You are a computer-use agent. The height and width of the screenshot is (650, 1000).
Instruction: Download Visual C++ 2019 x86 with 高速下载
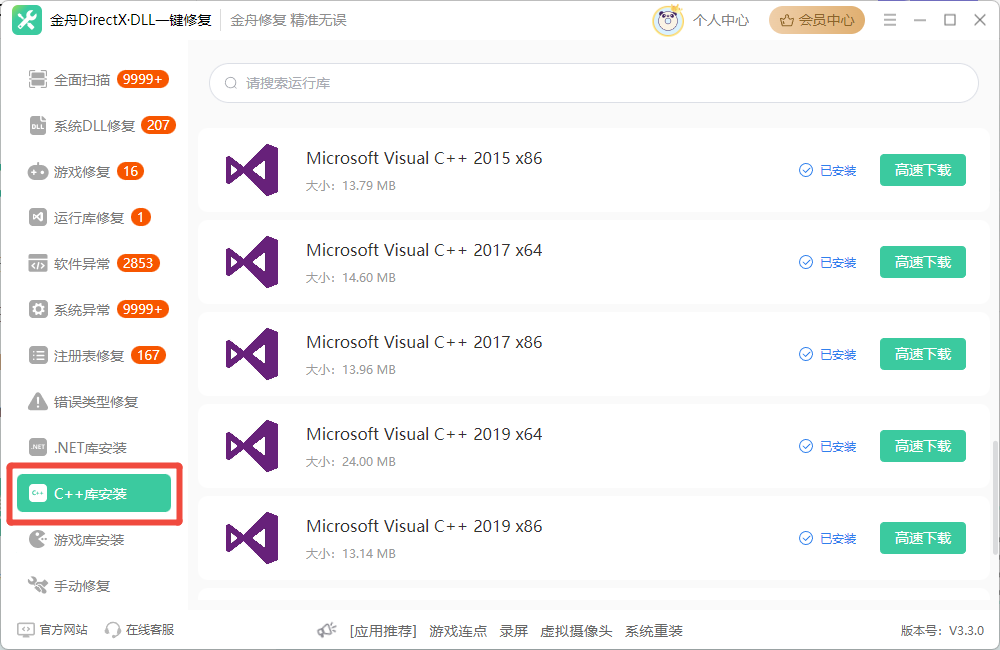tap(923, 538)
